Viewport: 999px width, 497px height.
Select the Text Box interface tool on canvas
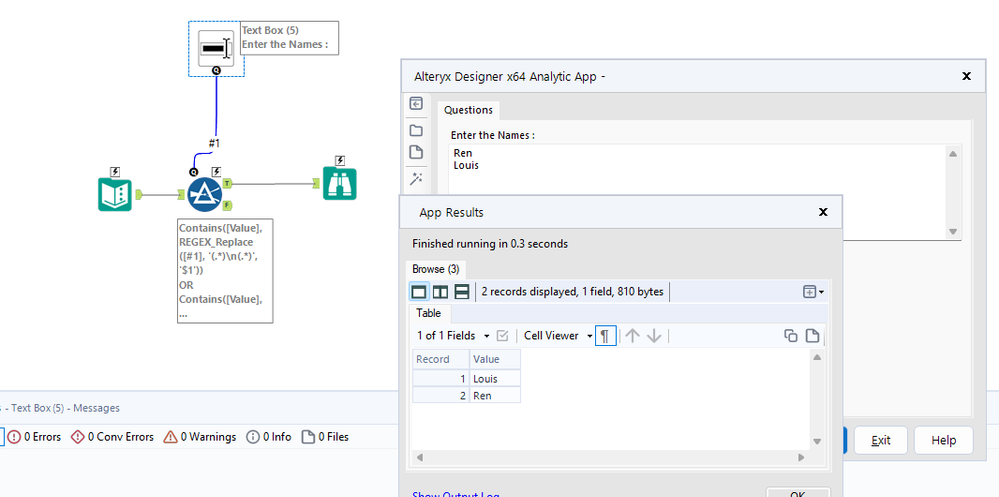coord(216,48)
